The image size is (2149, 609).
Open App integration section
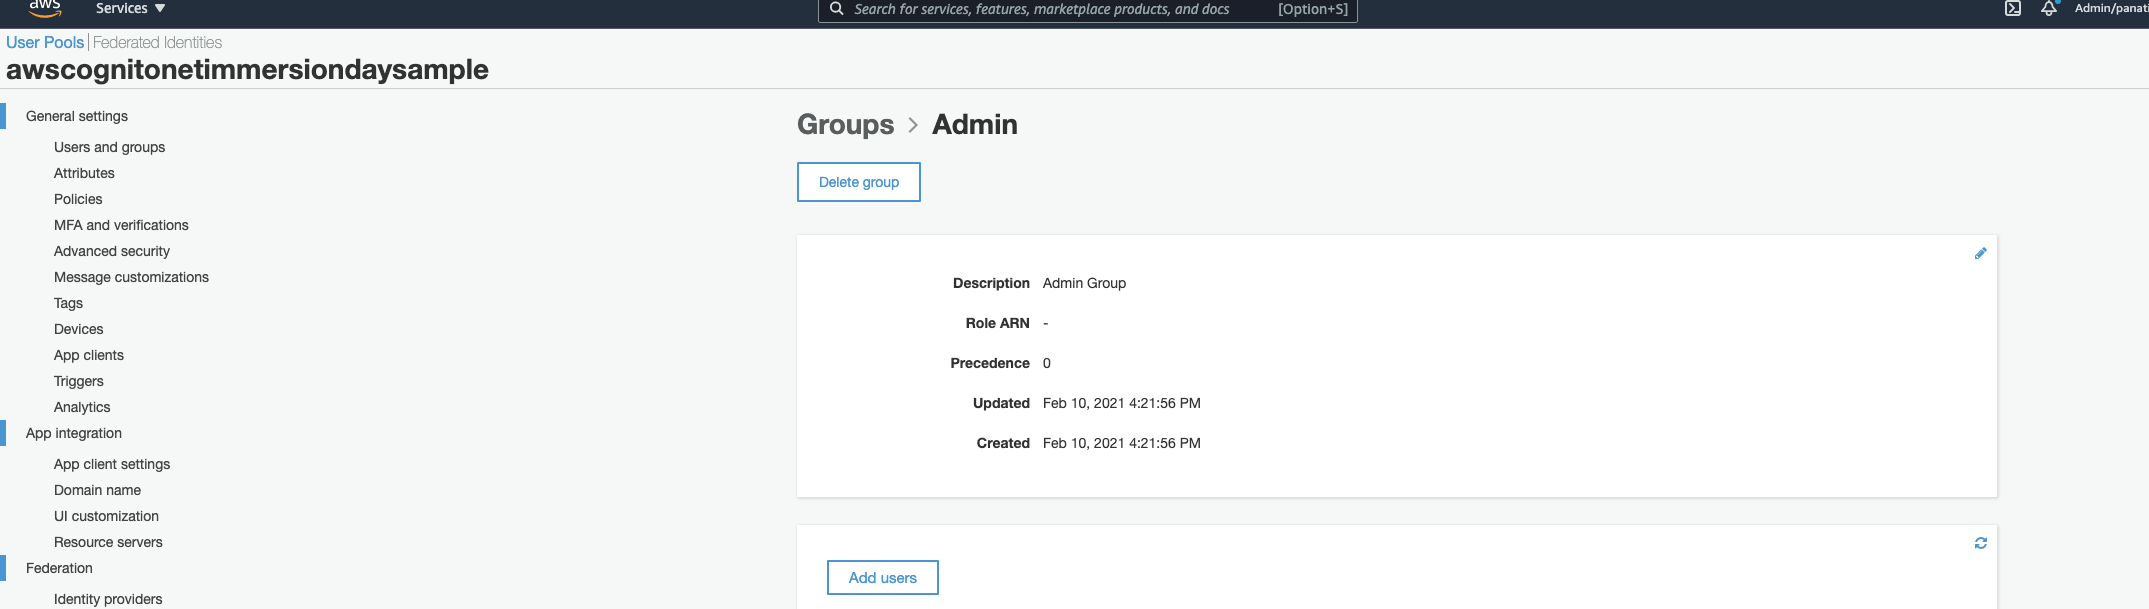(74, 433)
